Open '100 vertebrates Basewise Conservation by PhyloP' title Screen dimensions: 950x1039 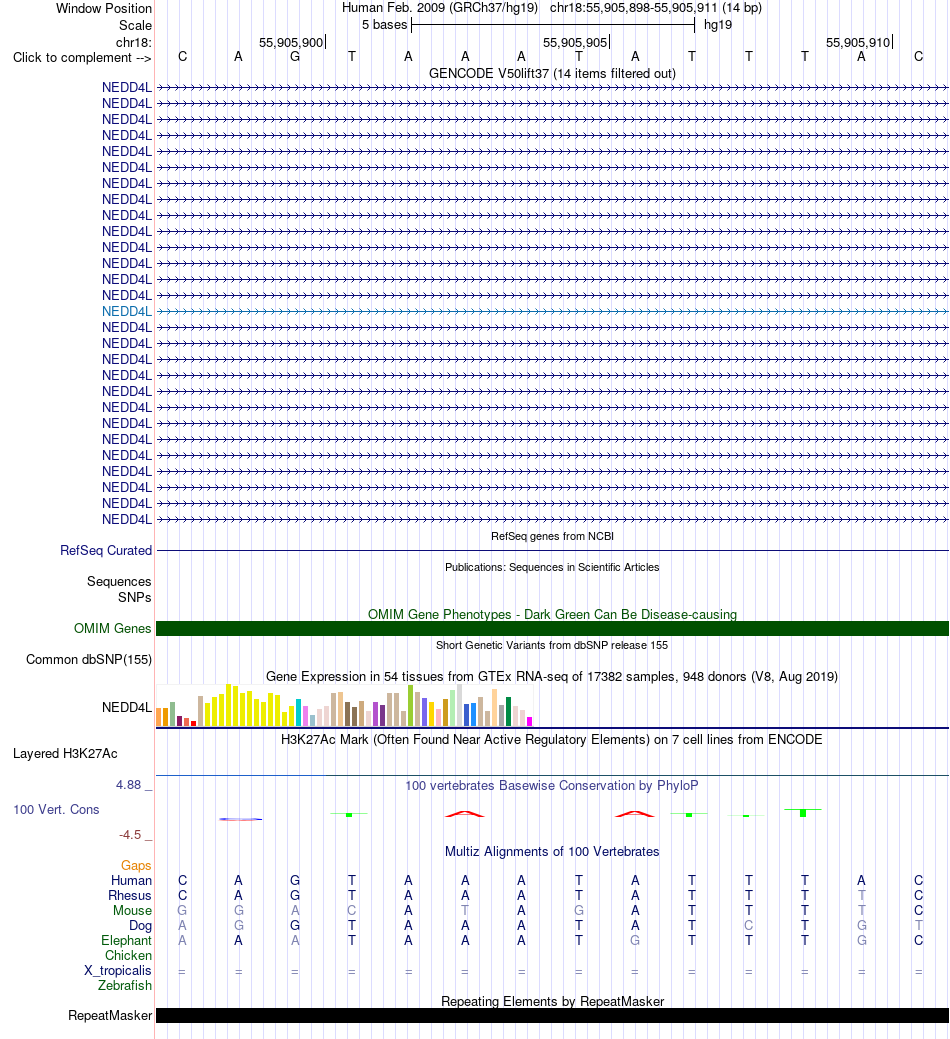click(x=552, y=785)
